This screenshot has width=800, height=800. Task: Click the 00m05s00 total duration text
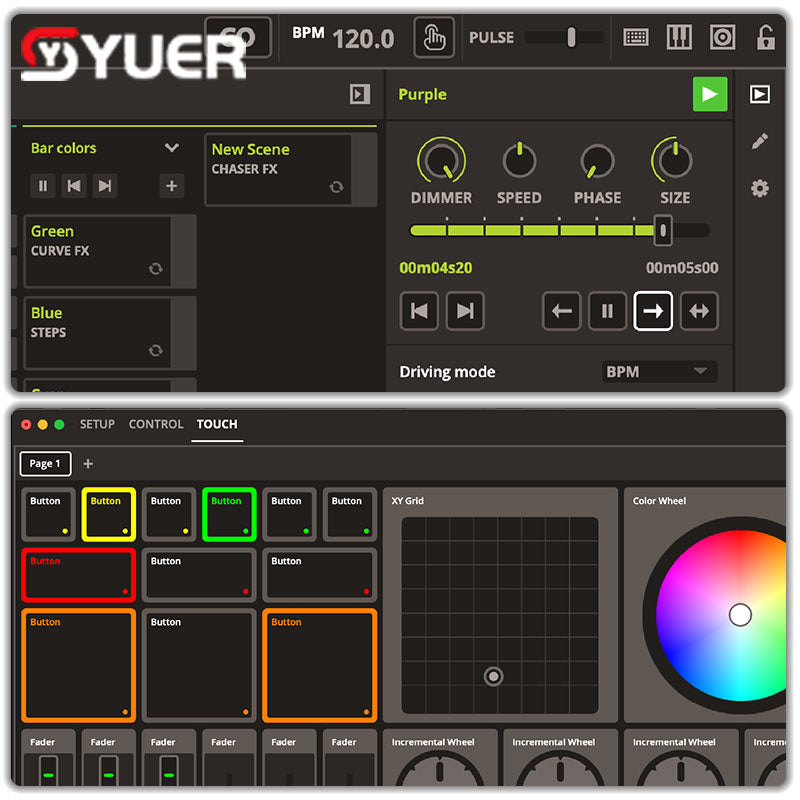[x=682, y=268]
